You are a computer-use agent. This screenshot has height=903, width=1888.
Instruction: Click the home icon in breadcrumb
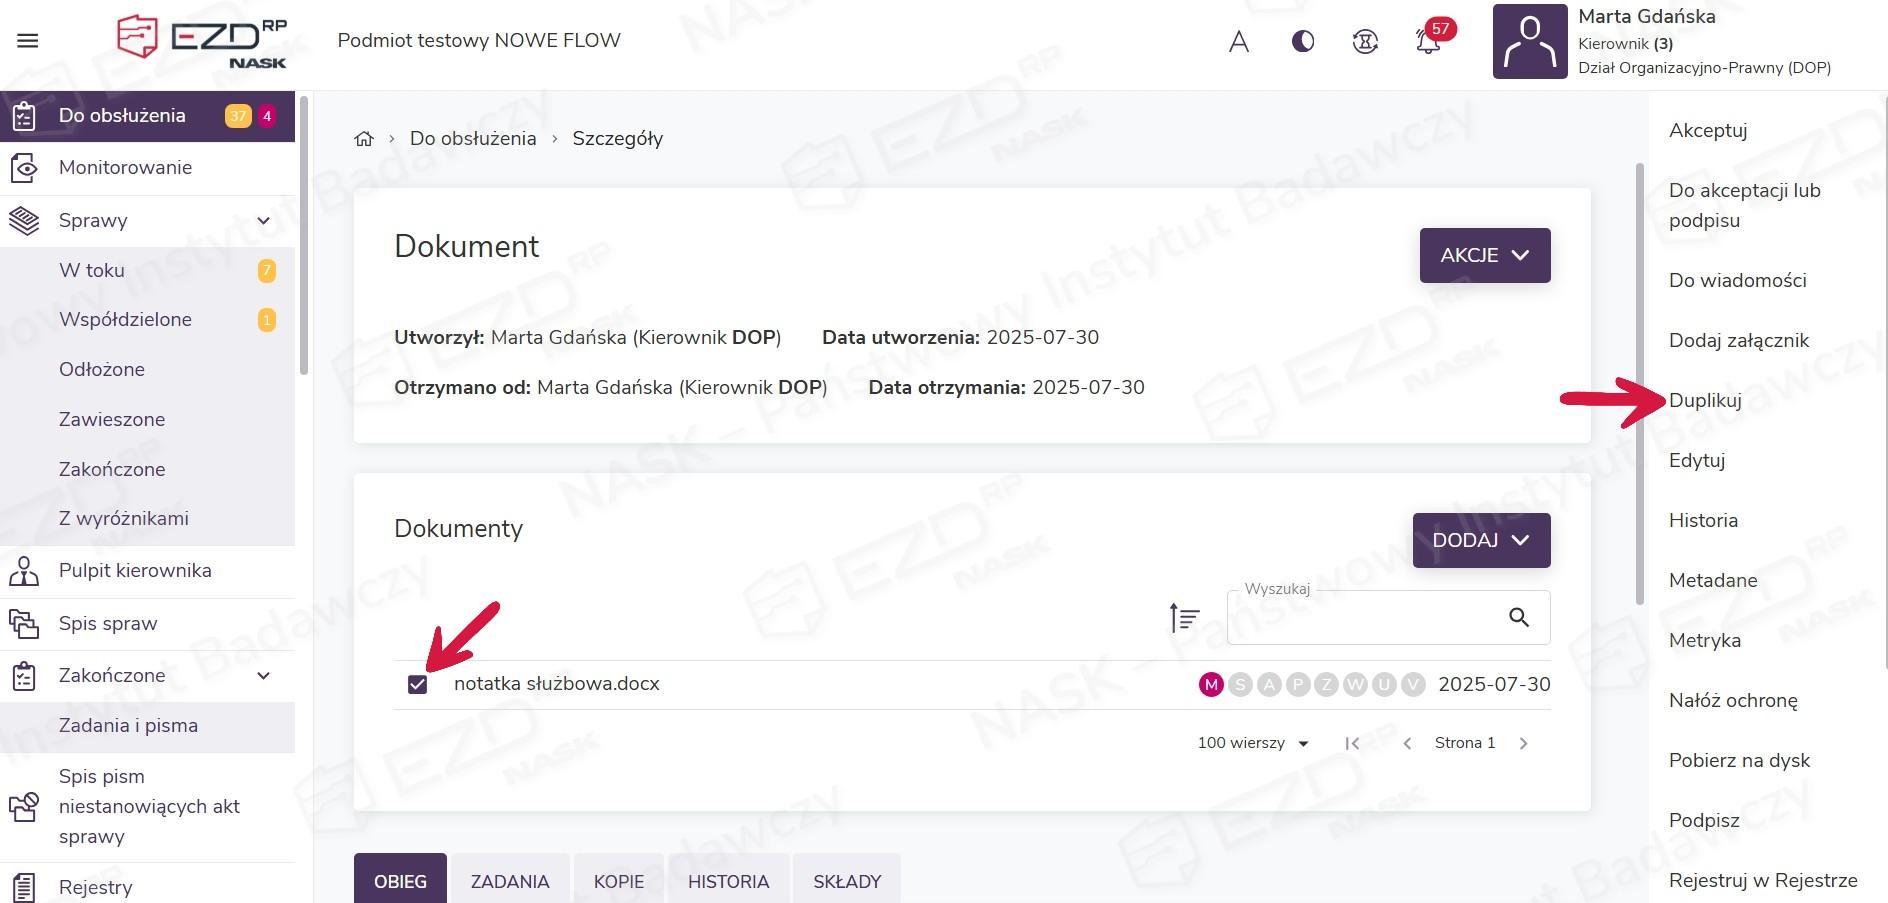tap(364, 139)
